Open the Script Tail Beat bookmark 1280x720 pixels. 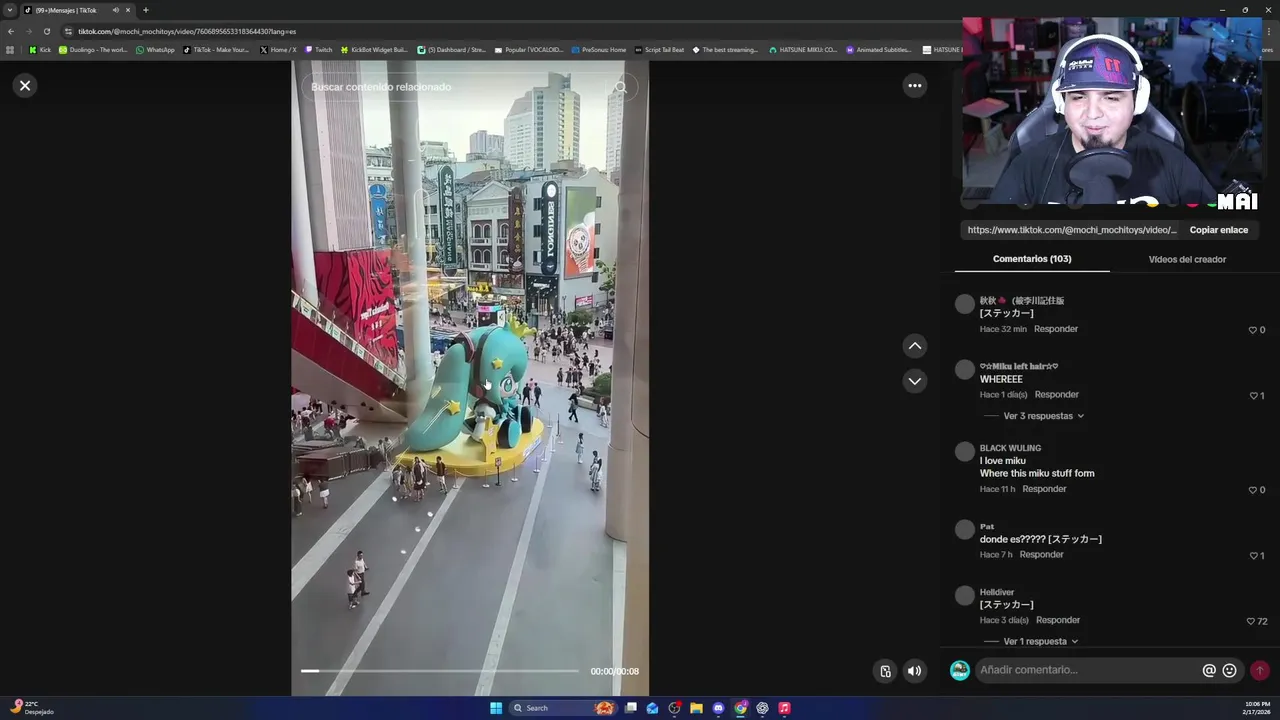tap(659, 49)
